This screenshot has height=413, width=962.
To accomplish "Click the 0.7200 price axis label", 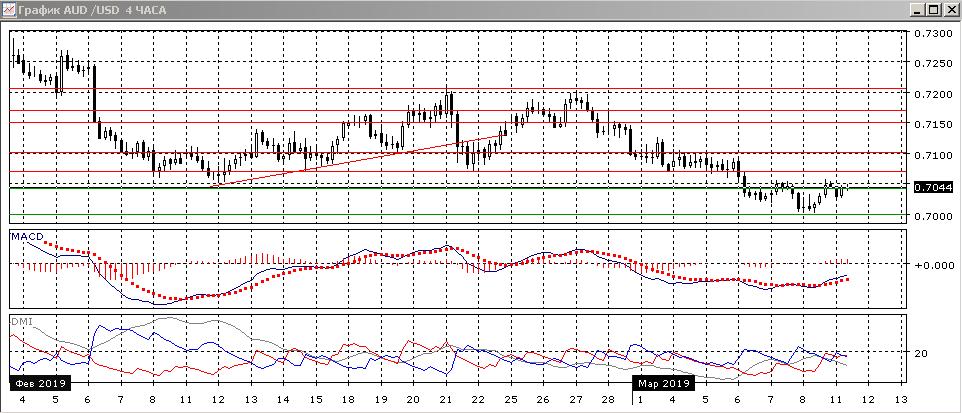I will tap(933, 94).
